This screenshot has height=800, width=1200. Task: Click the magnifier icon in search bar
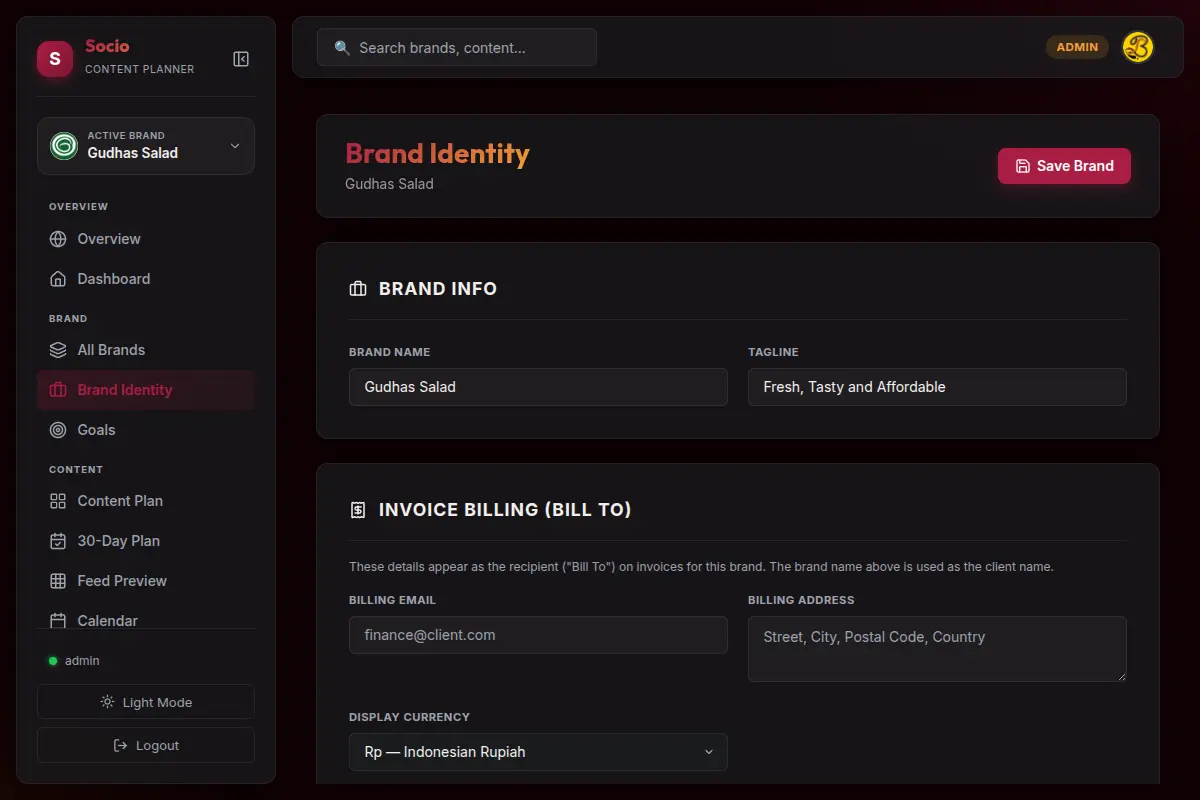coord(342,48)
